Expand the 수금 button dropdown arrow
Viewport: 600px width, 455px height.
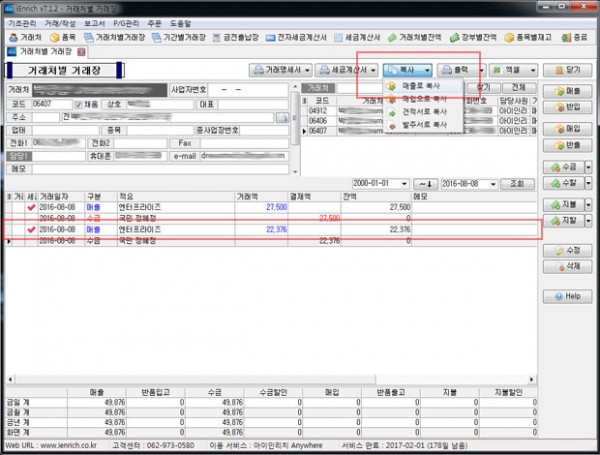tap(589, 165)
